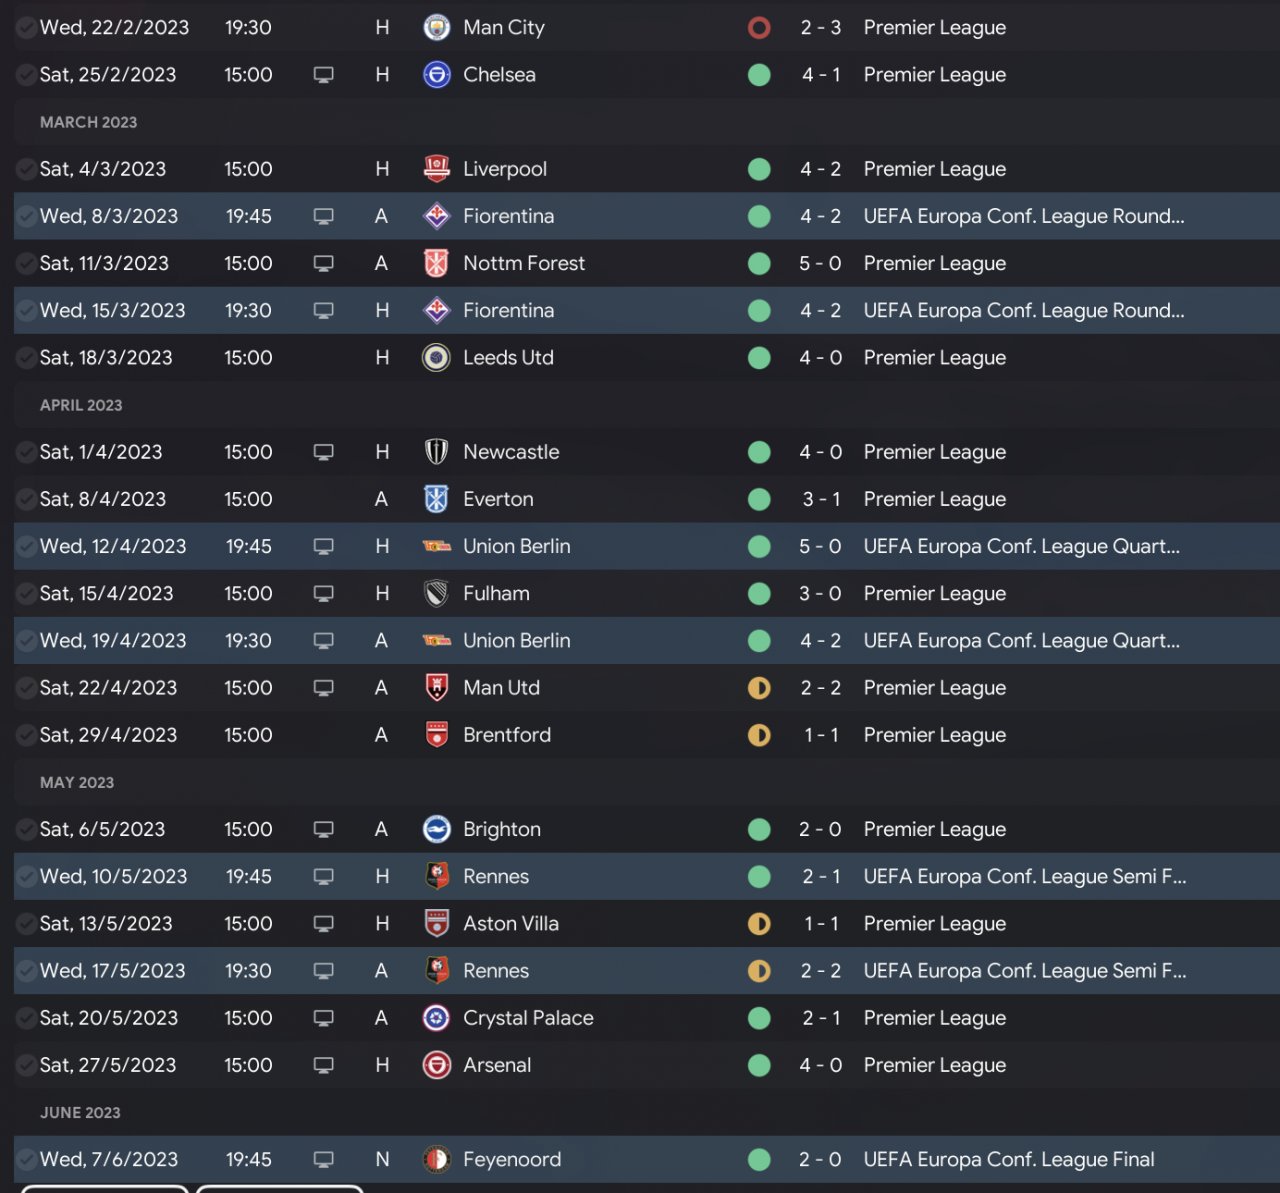This screenshot has height=1193, width=1280.
Task: Click the Man City club badge
Action: point(437,28)
